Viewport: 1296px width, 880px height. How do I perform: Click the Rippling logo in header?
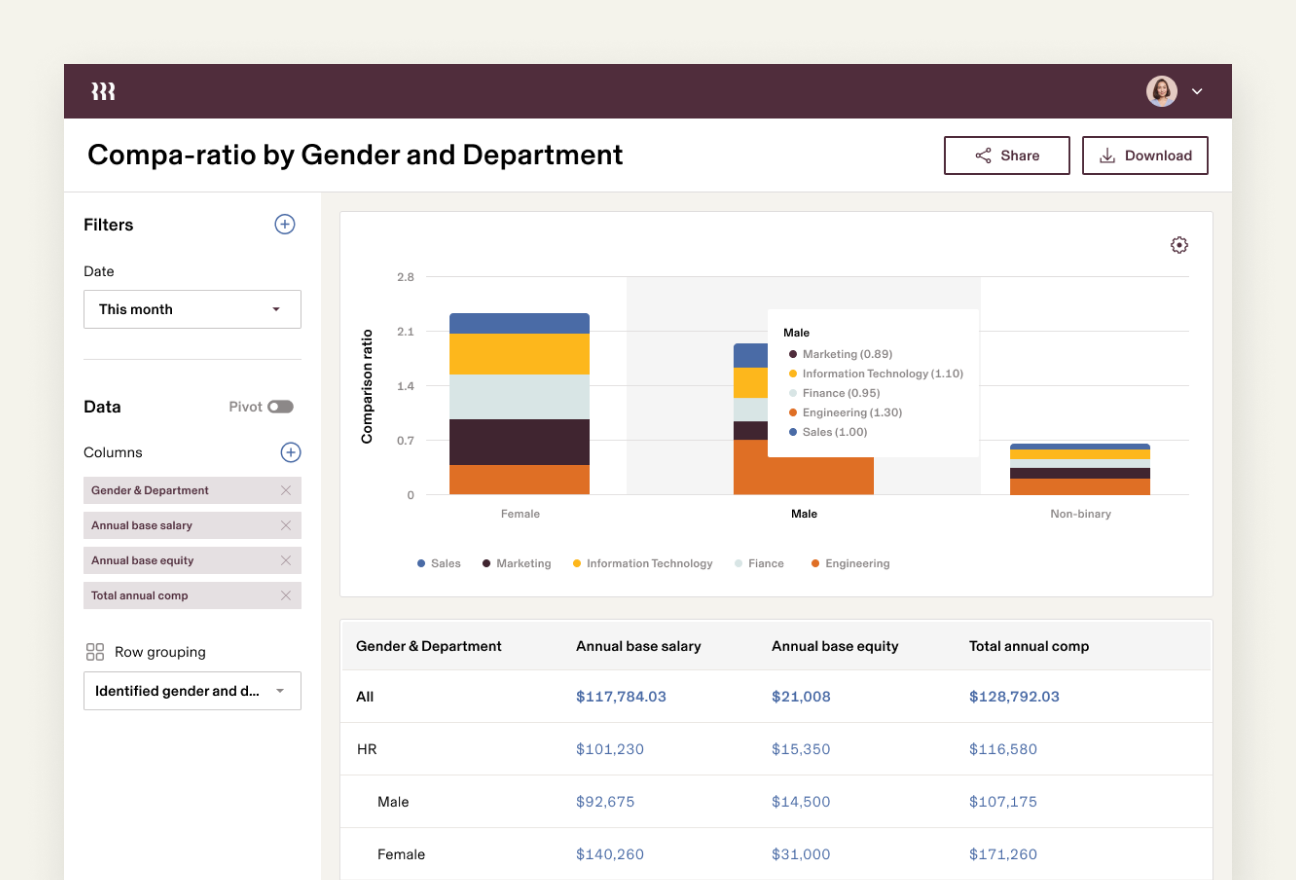point(103,92)
